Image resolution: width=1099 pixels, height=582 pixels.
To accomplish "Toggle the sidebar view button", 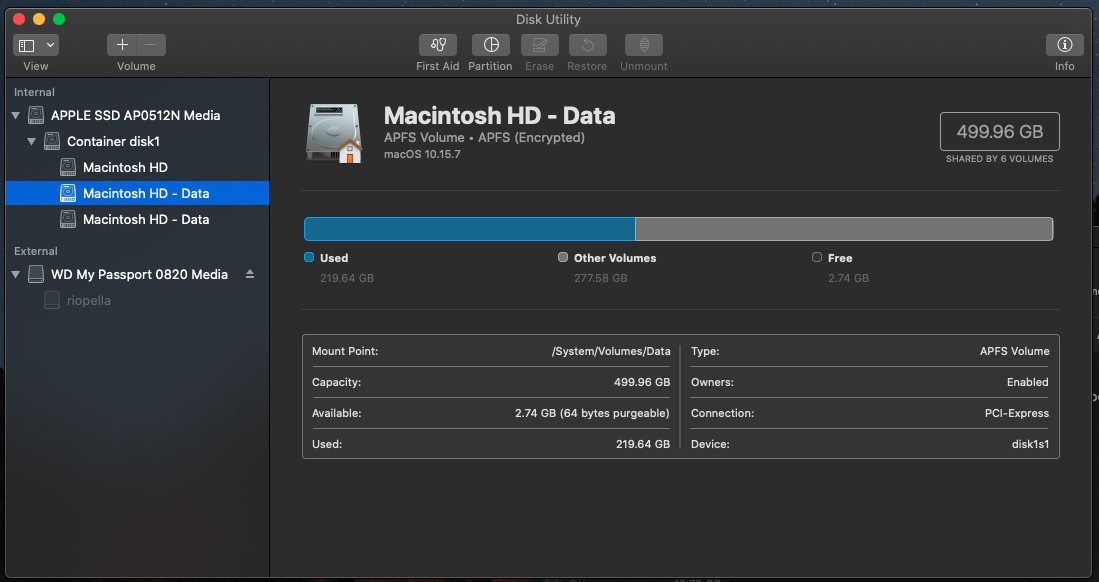I will pyautogui.click(x=27, y=46).
